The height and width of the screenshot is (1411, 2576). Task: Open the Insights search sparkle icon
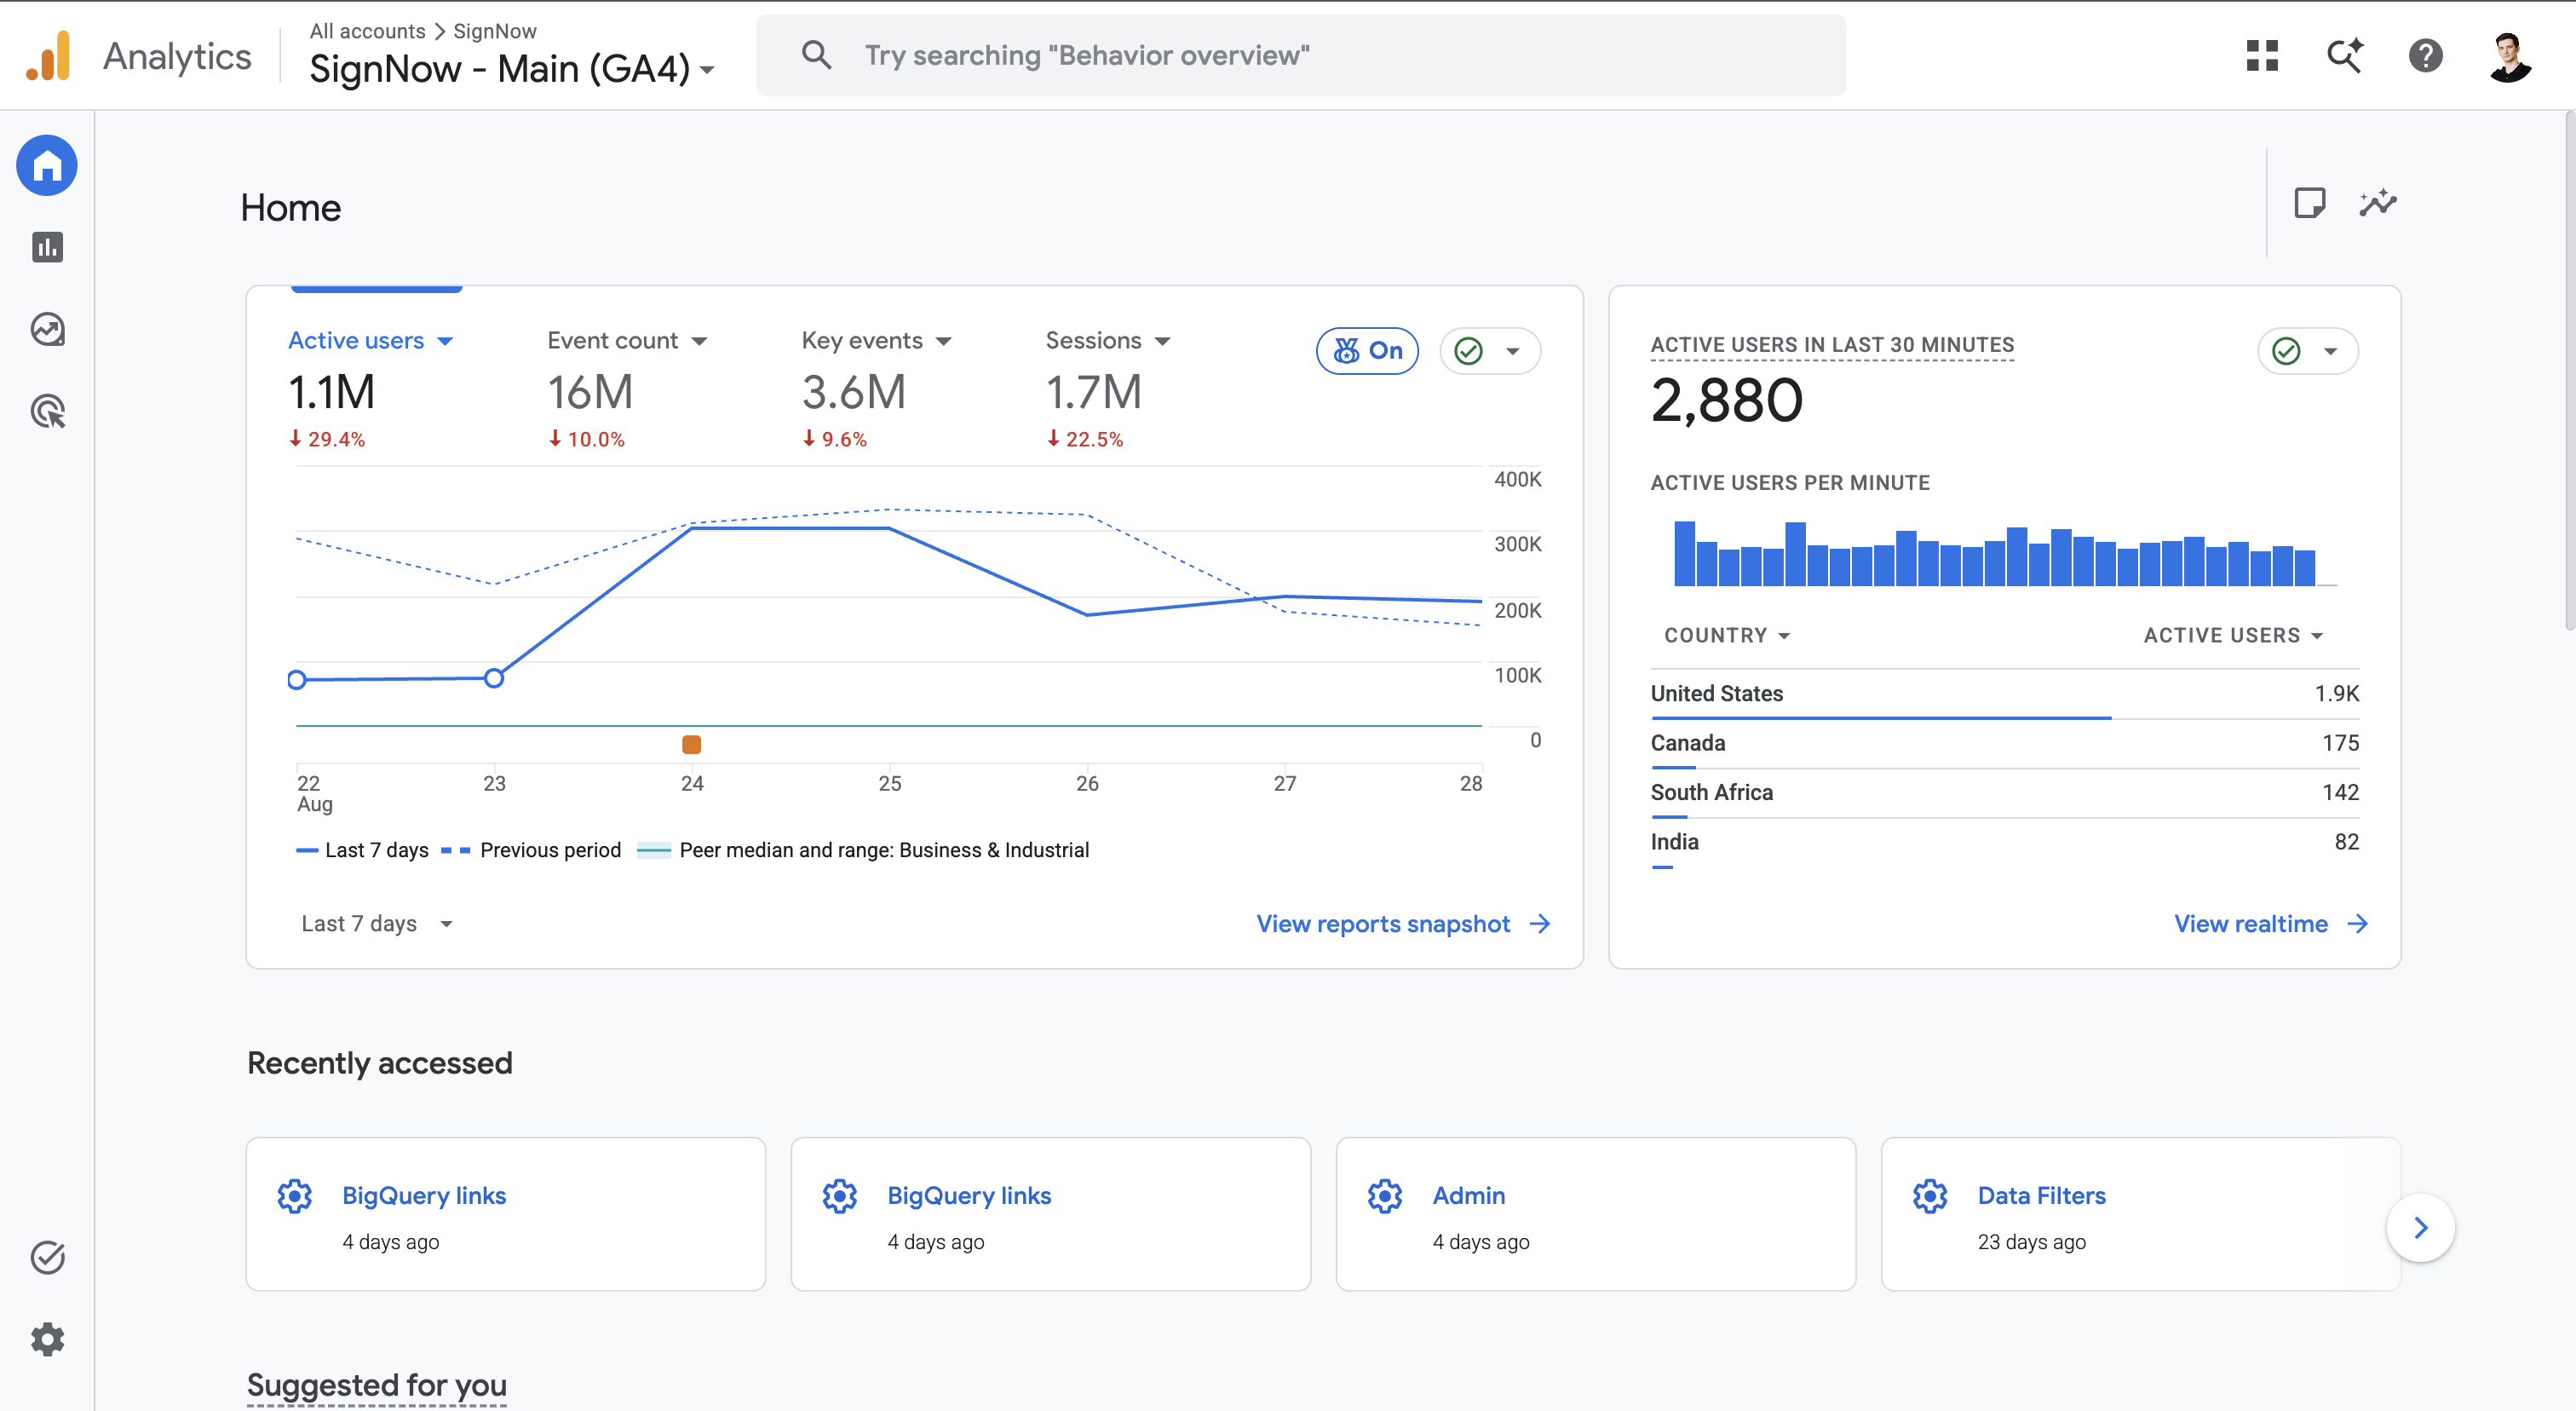tap(2344, 56)
